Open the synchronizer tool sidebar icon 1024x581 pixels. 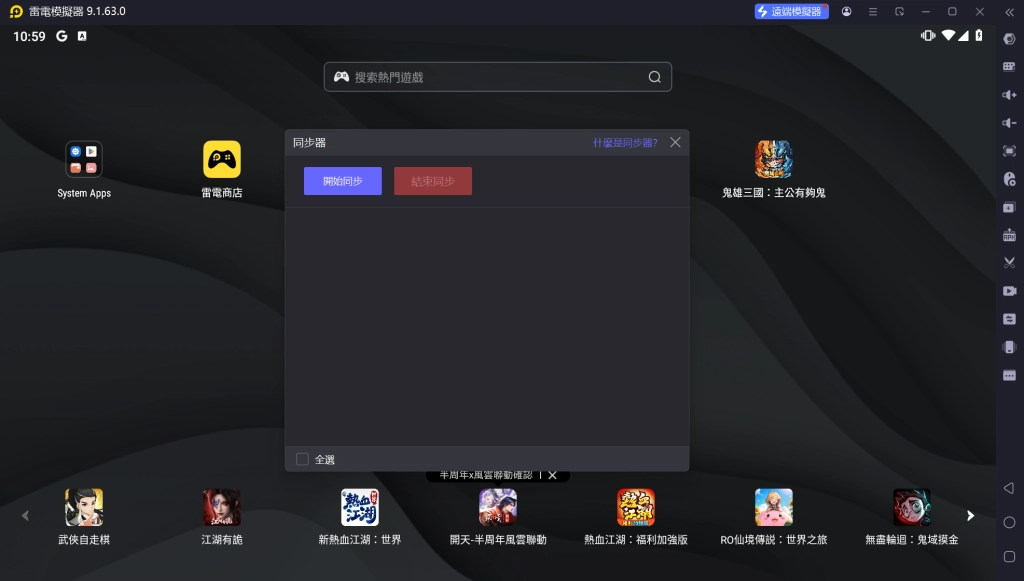tap(1009, 319)
